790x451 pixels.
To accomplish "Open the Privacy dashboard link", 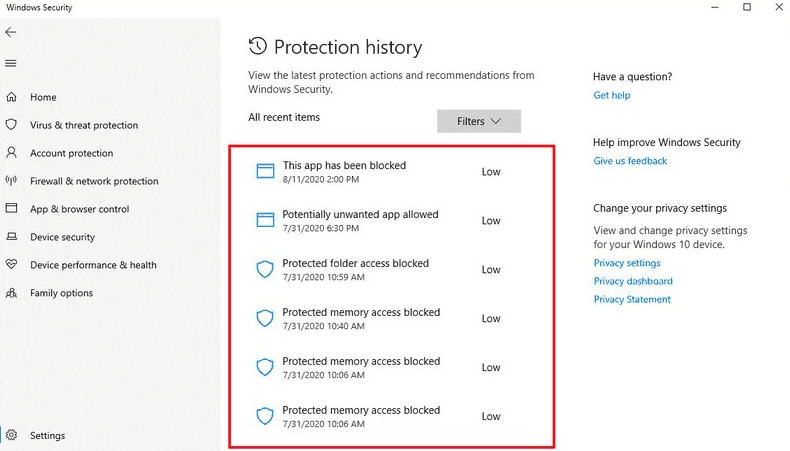I will coord(633,281).
